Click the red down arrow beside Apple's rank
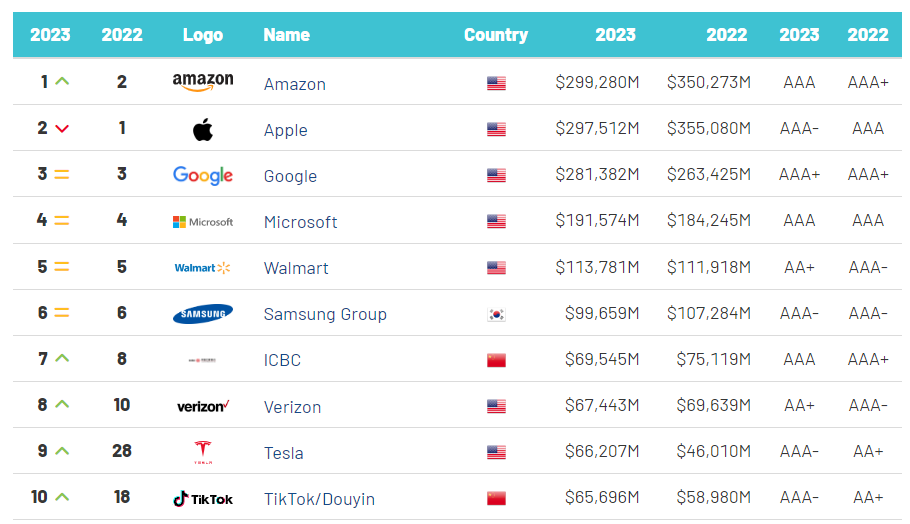The height and width of the screenshot is (524, 910). 62,128
